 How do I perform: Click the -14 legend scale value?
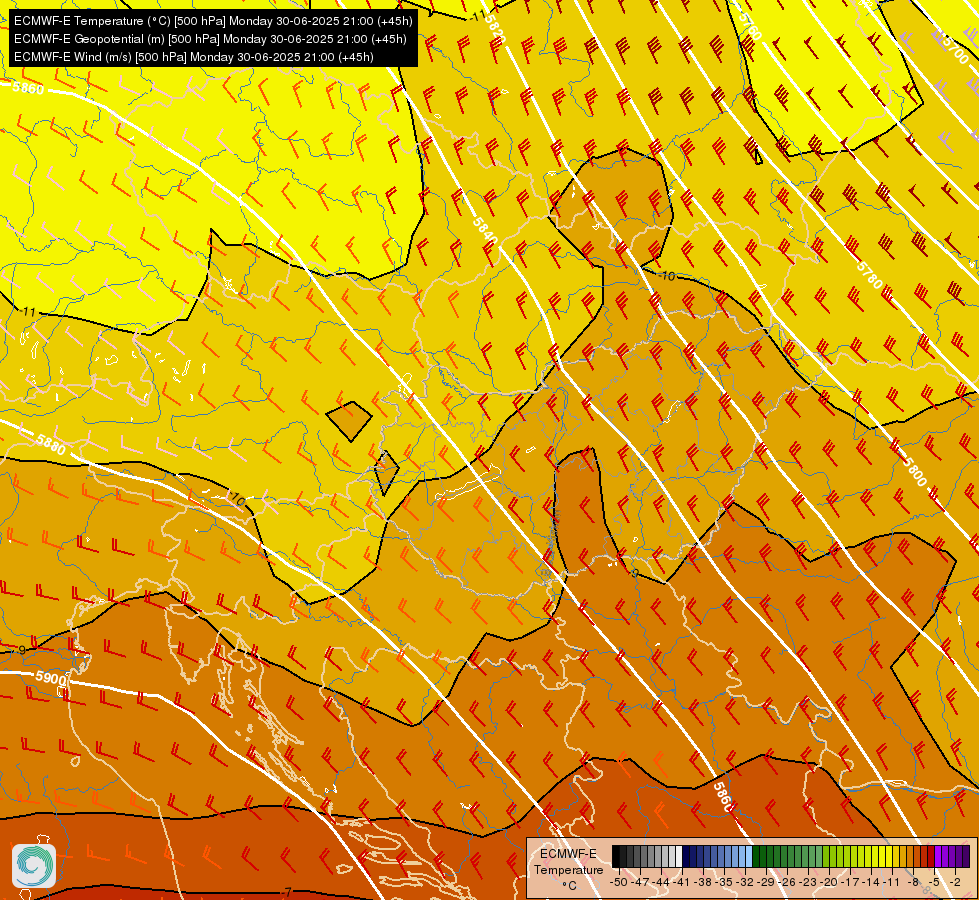coord(871,882)
